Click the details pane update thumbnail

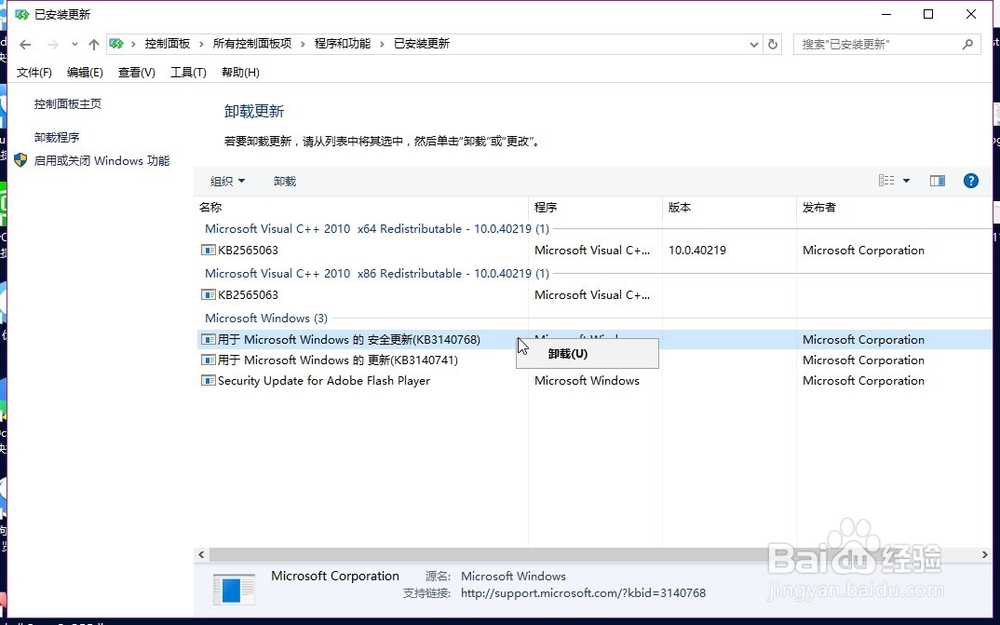(x=234, y=589)
